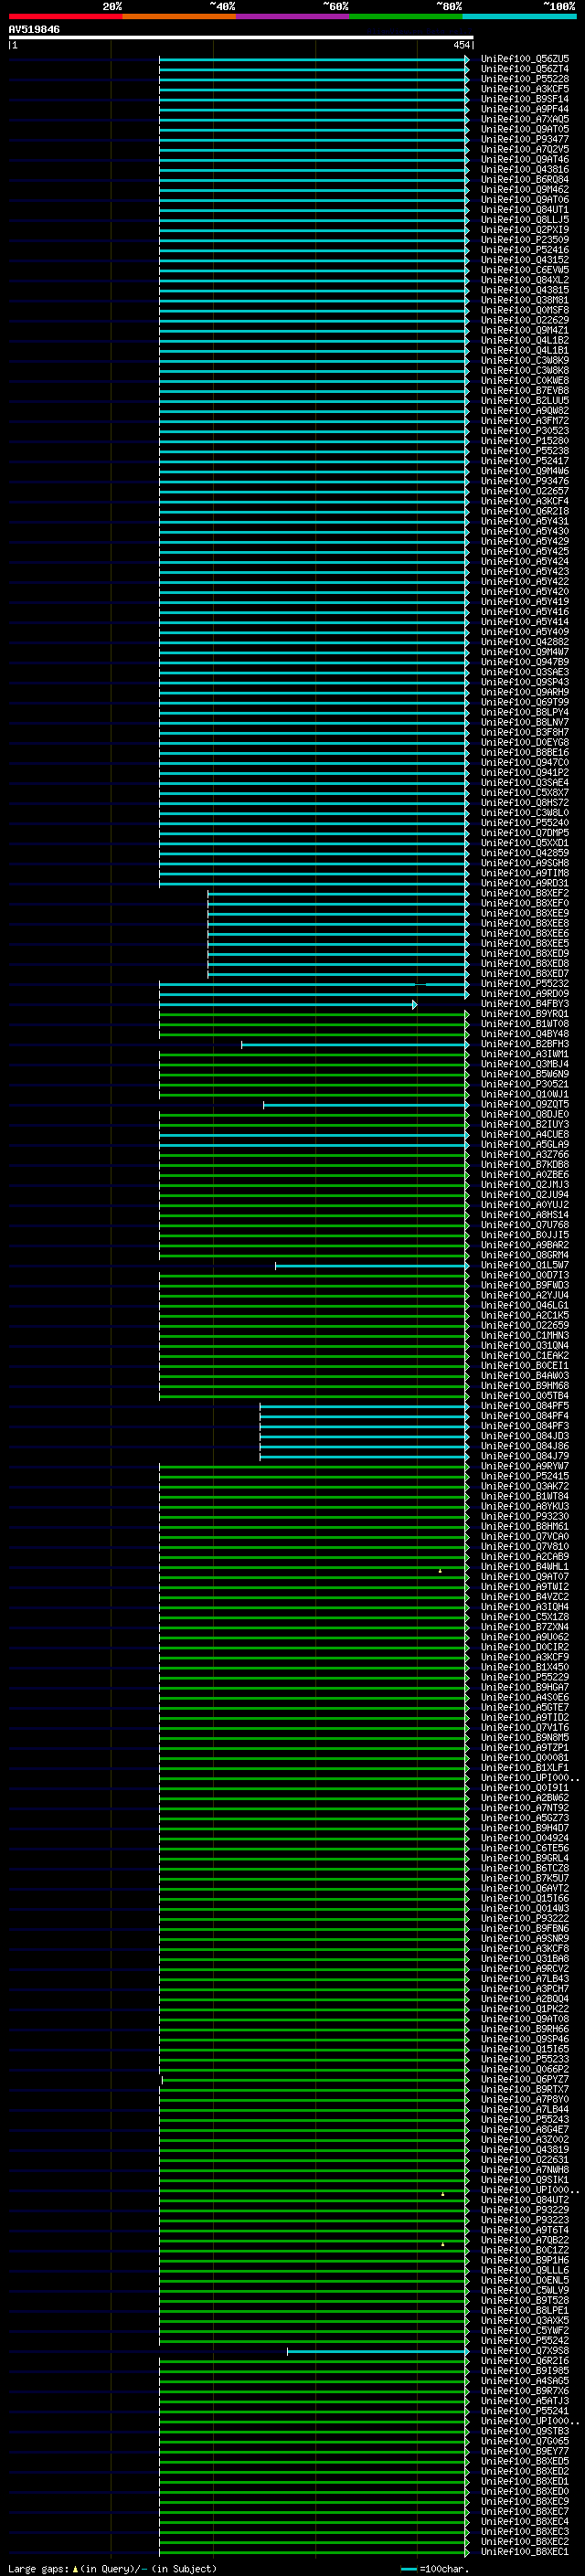Image resolution: width=585 pixels, height=2576 pixels.
Task: Select hit UniRef100_B8XED5
Action: pyautogui.click(x=524, y=2461)
